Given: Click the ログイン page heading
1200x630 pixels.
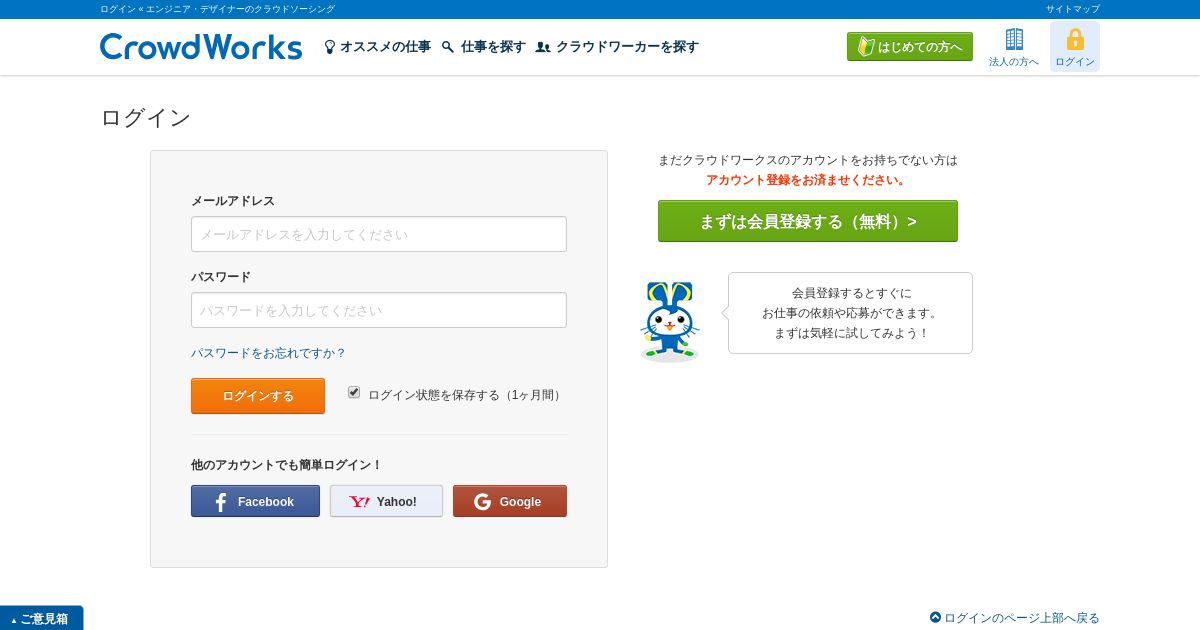Looking at the screenshot, I should (146, 118).
